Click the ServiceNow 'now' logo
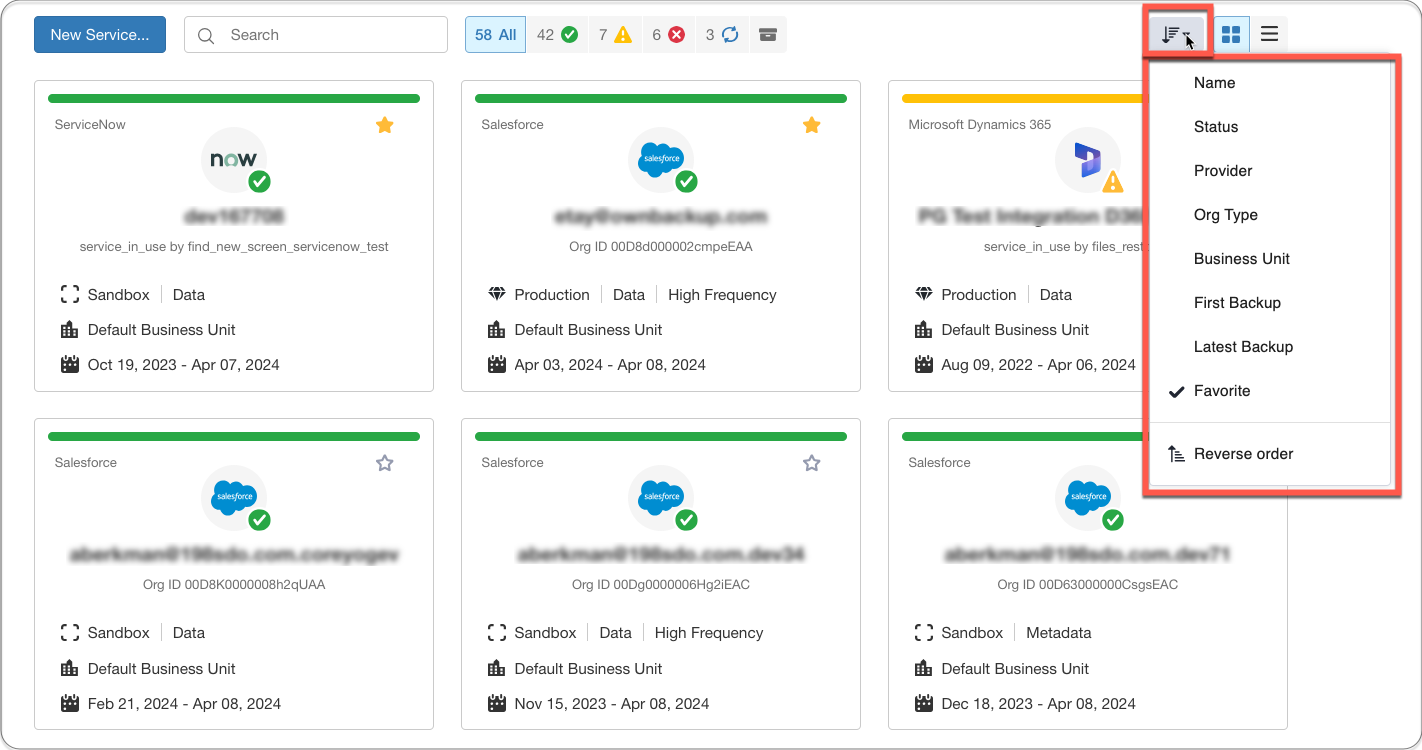The width and height of the screenshot is (1422, 750). pyautogui.click(x=234, y=160)
